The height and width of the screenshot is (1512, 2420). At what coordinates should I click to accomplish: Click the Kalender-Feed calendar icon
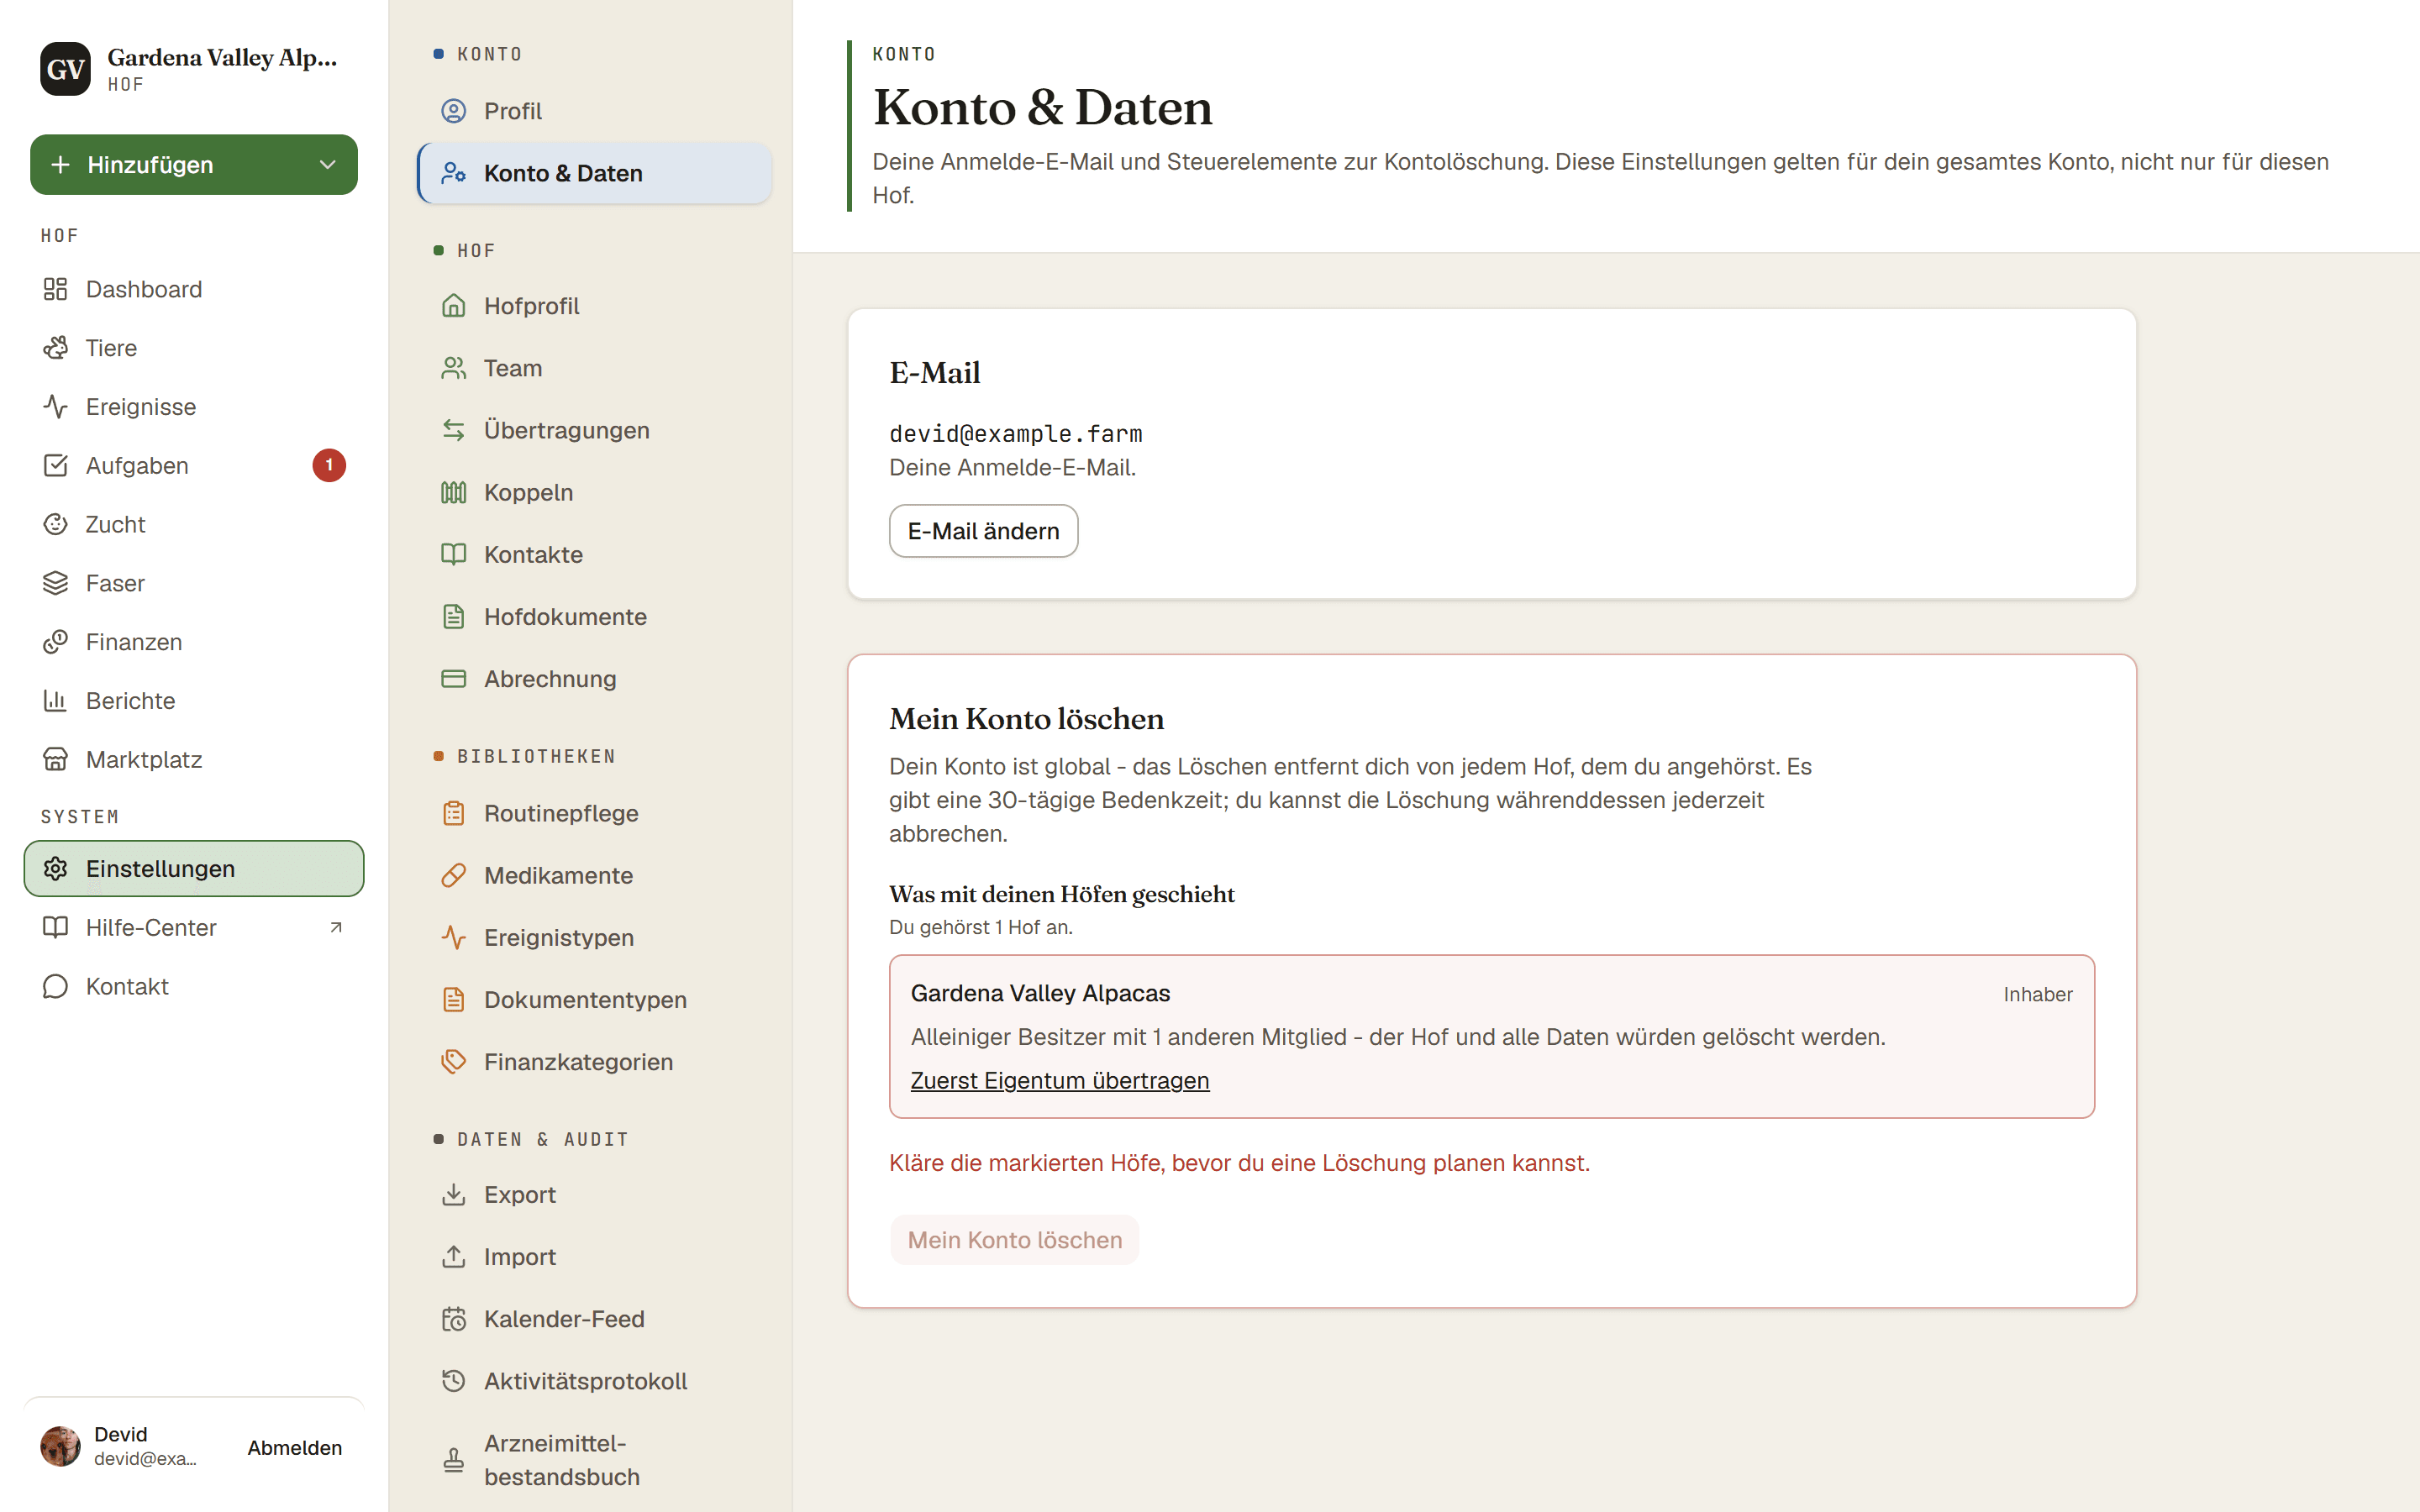pos(454,1319)
